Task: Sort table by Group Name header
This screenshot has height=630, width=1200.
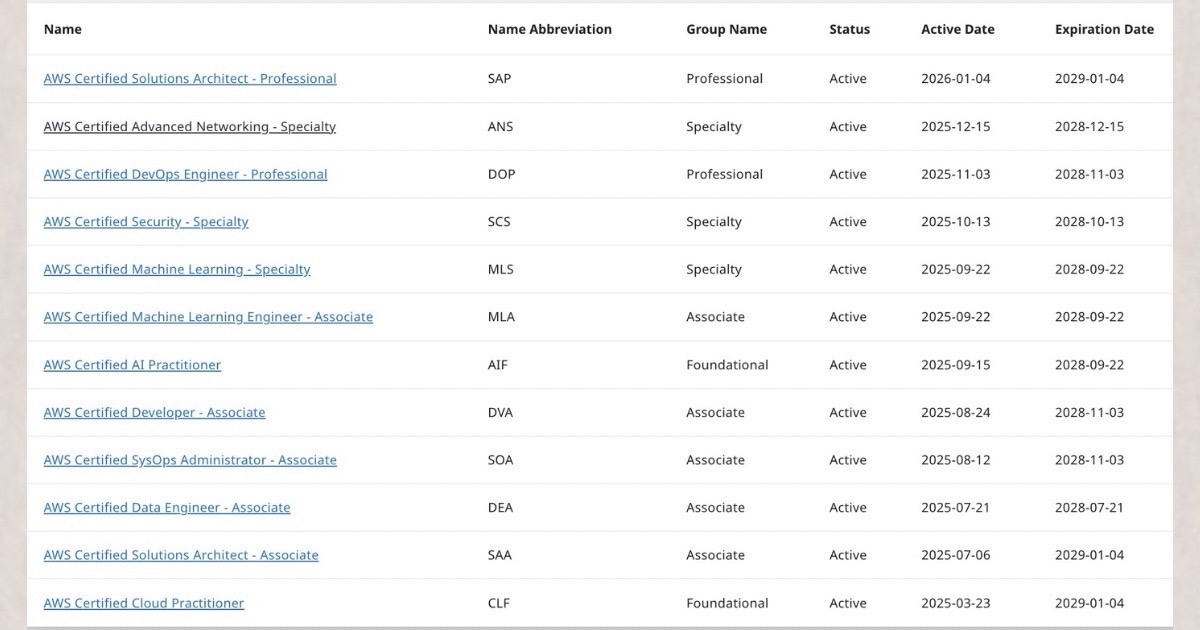Action: 726,30
